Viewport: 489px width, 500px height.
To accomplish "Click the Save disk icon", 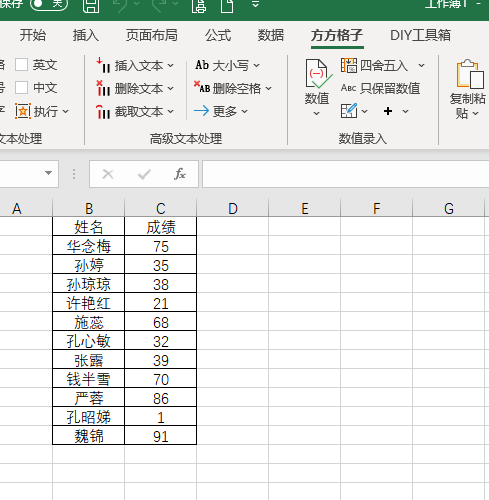I will pos(91,5).
